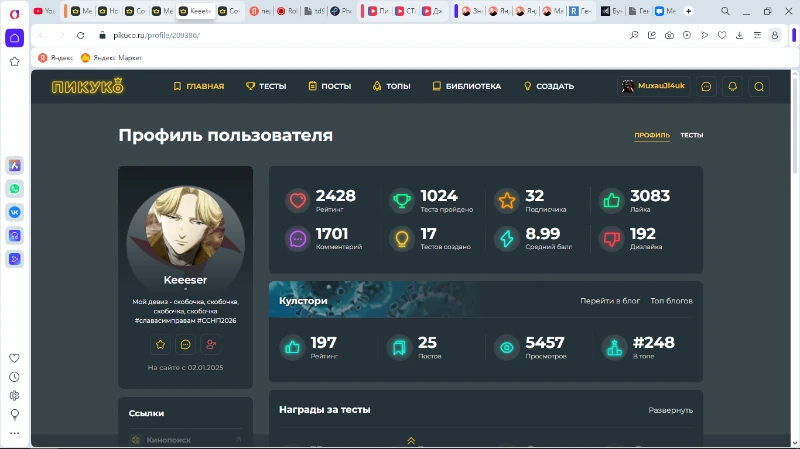The image size is (800, 449).
Task: Click the ПИКУКО site logo
Action: click(87, 86)
